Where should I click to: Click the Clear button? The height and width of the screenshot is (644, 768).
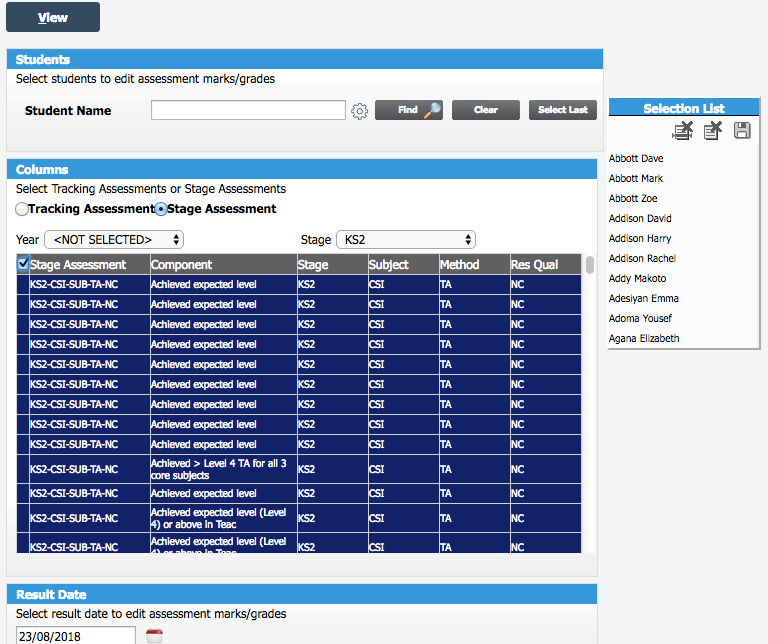(486, 110)
